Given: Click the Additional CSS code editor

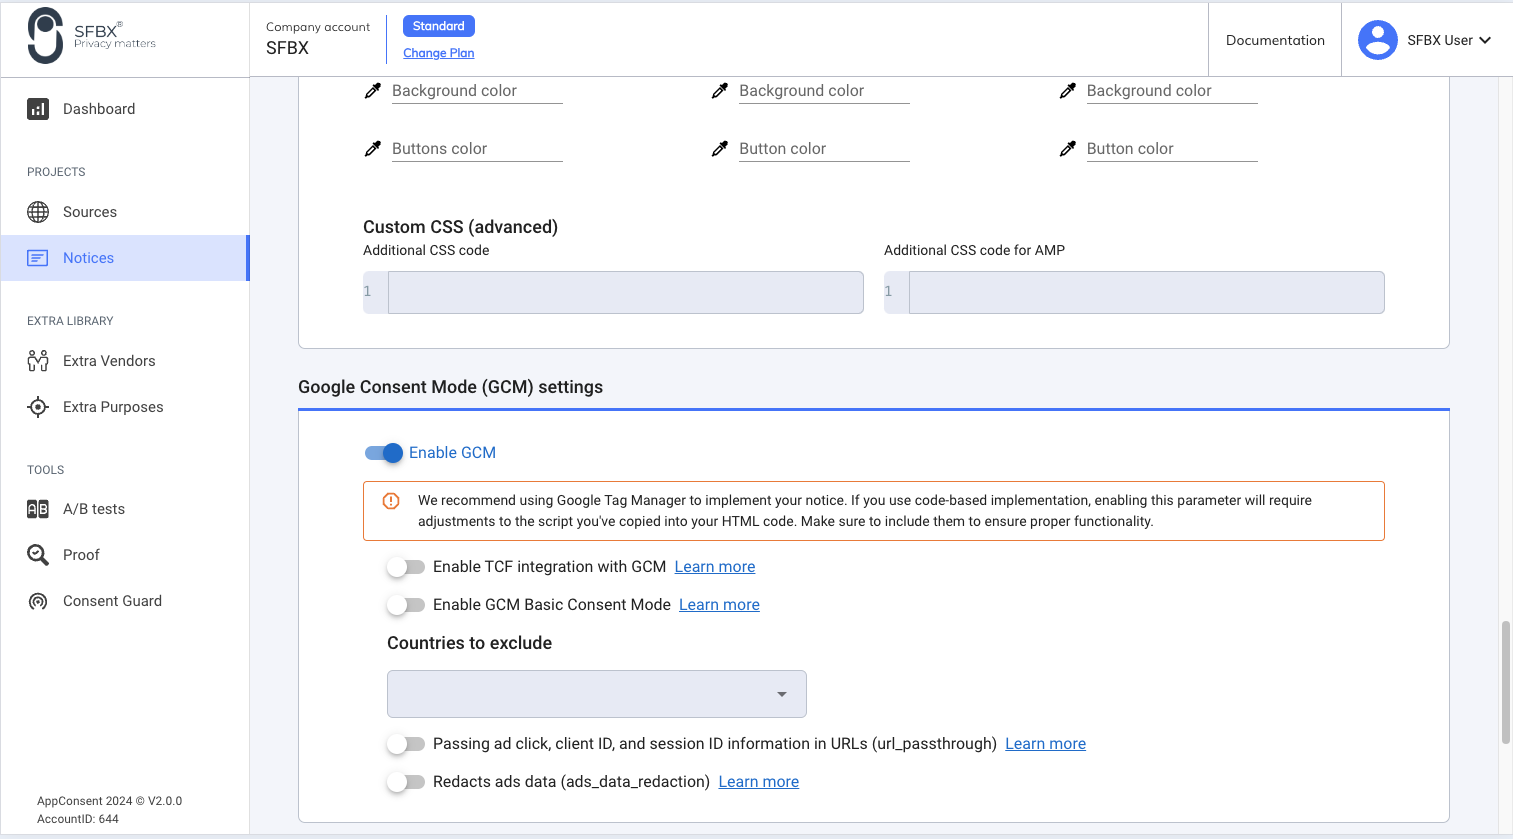Looking at the screenshot, I should pos(625,292).
